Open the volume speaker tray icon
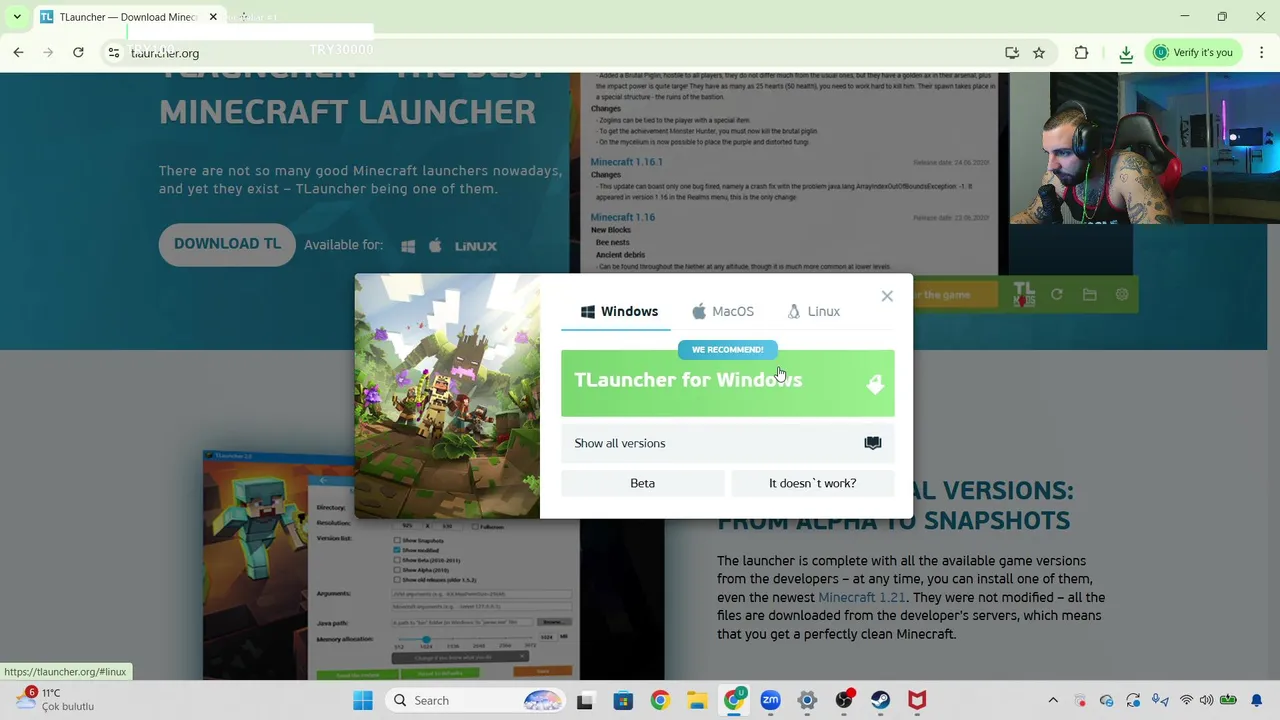Screen dimensions: 1280x720 point(1206,700)
